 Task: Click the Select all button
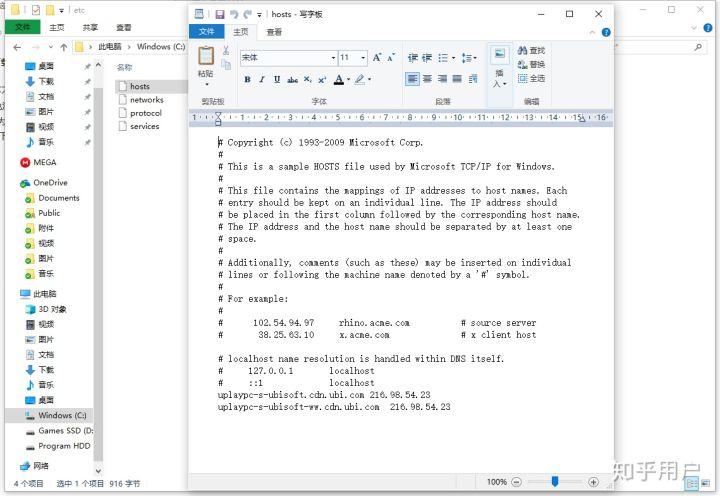click(x=531, y=79)
